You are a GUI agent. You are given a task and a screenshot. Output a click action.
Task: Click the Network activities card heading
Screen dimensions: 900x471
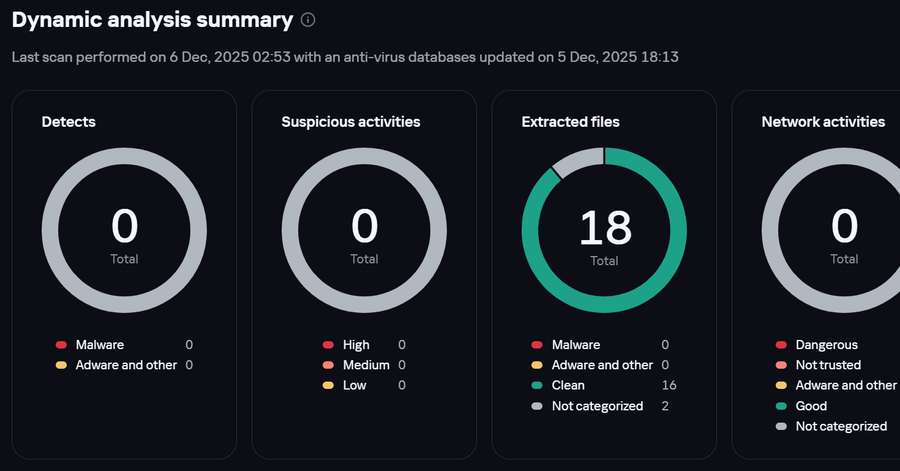823,122
